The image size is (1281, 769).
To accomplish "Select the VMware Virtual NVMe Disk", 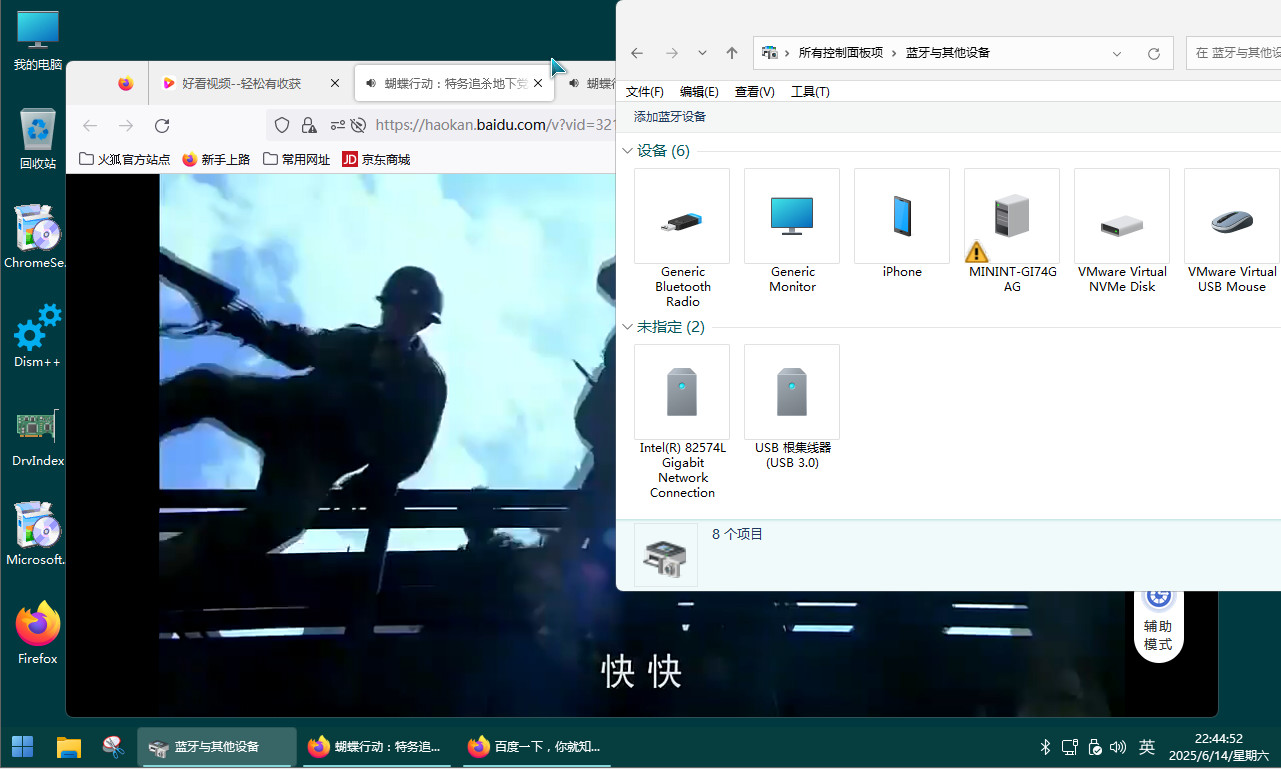I will (x=1122, y=231).
